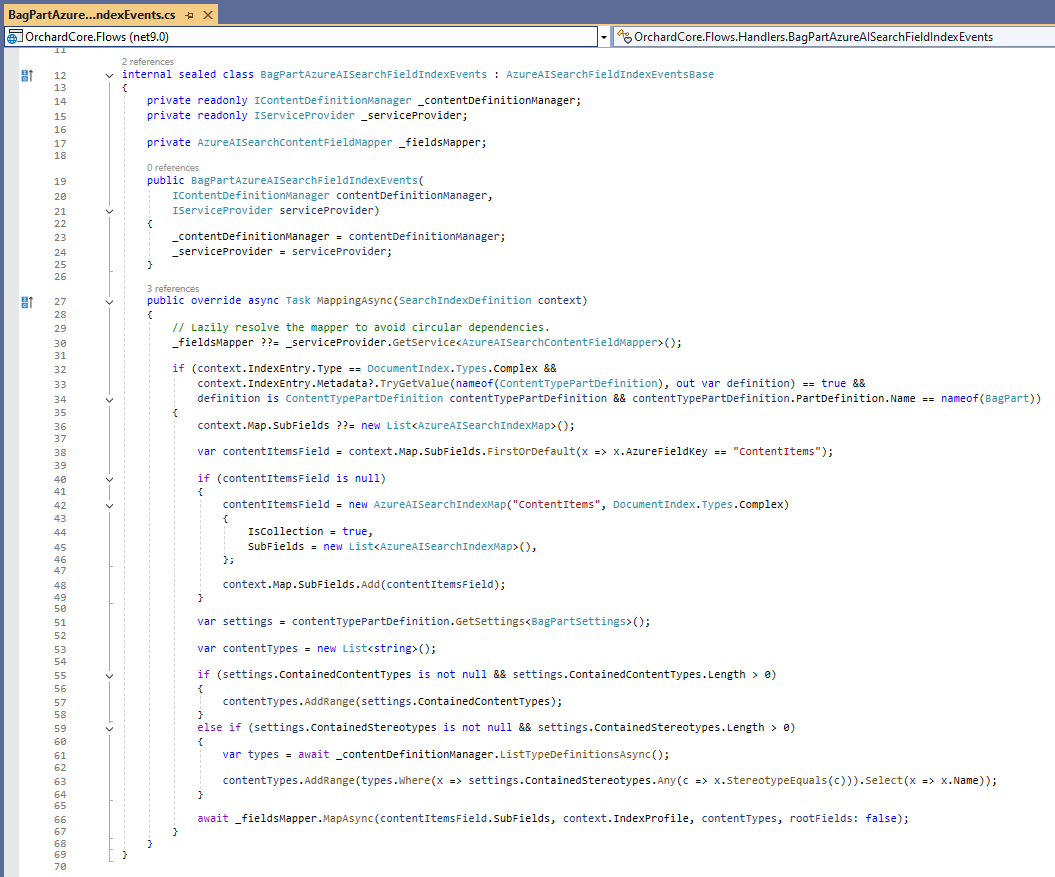Collapse the contentItemsField null check at line 40
Viewport: 1055px width, 877px height.
click(x=109, y=480)
